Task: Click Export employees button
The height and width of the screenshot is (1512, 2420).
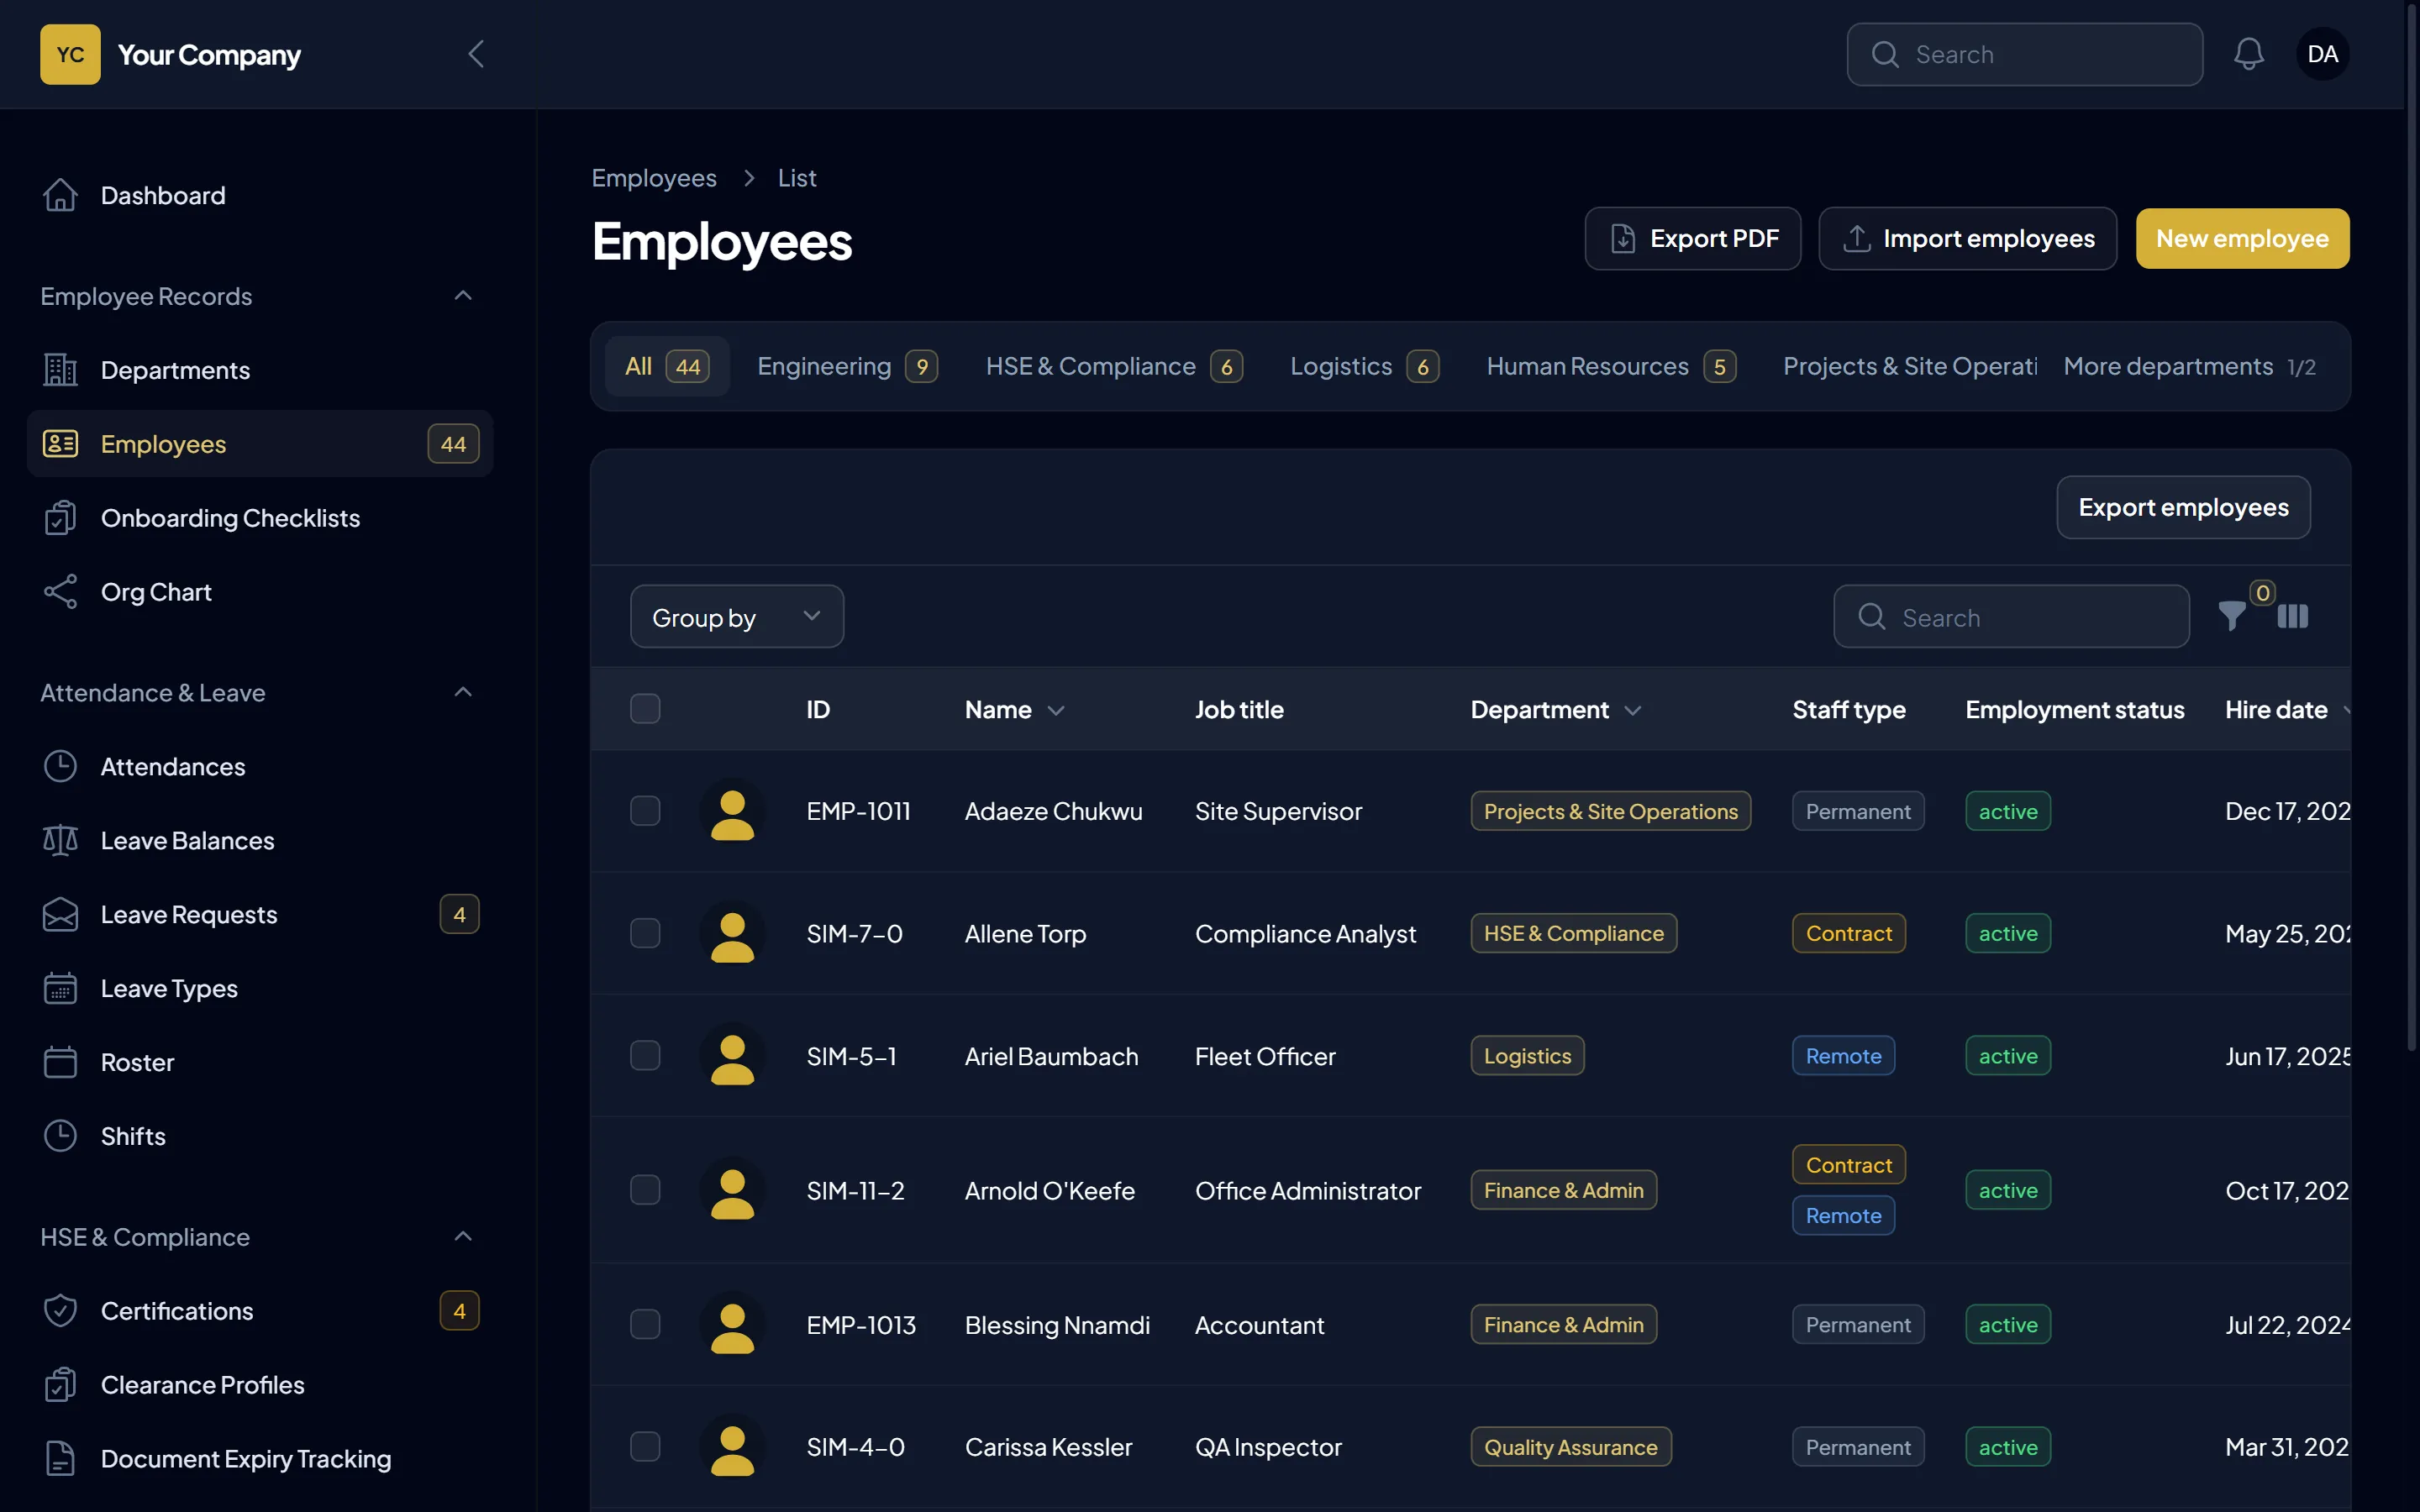Action: [x=2183, y=507]
